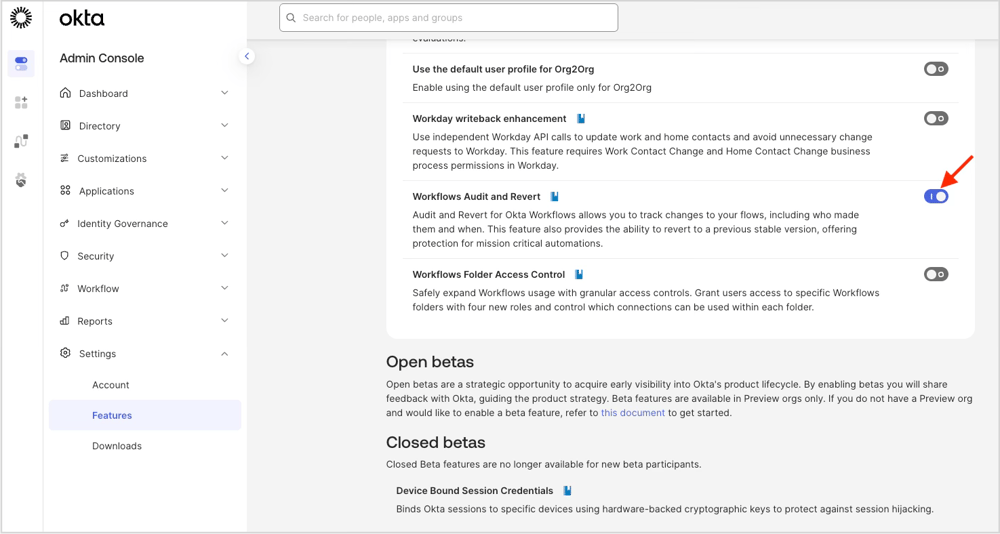Click the okta wordmark
The height and width of the screenshot is (534, 1000).
[82, 19]
